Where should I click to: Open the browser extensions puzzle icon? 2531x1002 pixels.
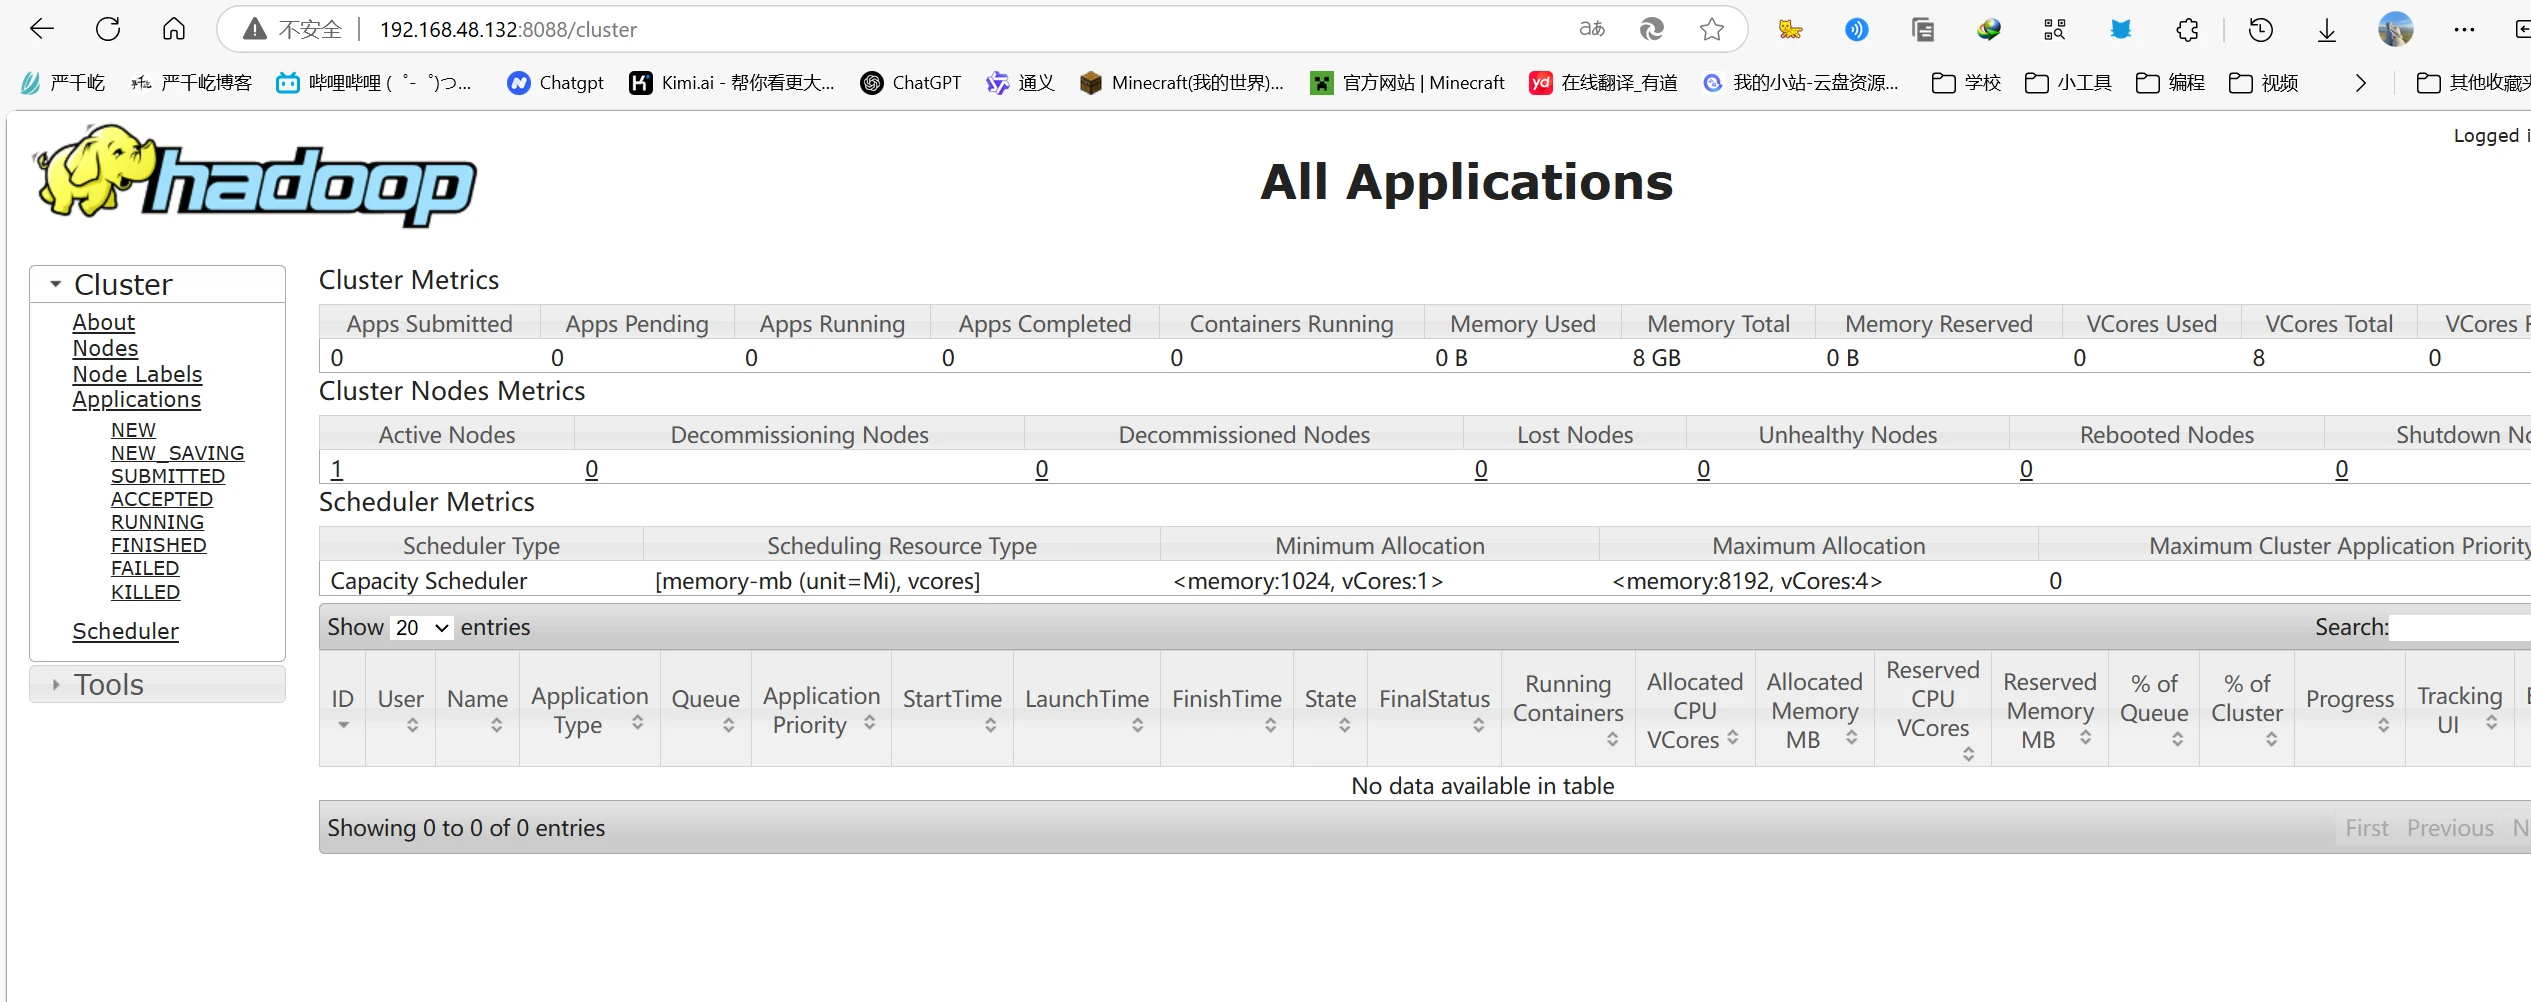point(2187,29)
